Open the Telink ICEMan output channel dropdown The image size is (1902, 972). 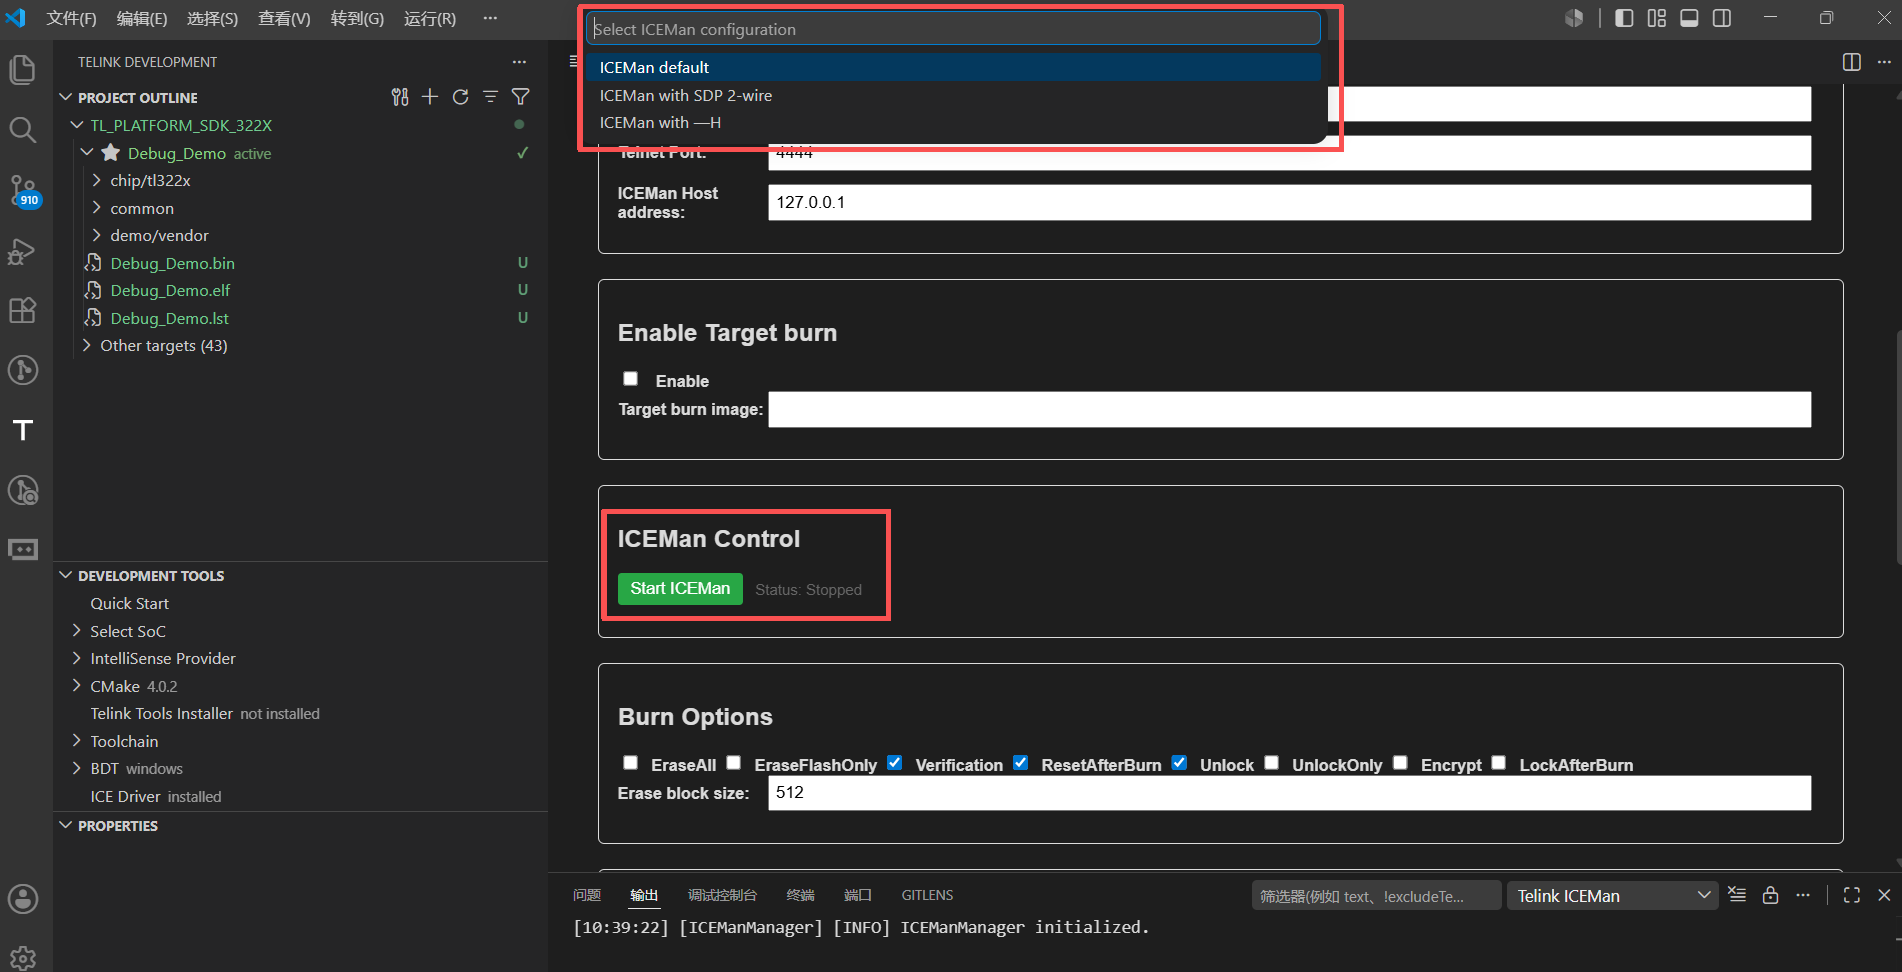1612,896
